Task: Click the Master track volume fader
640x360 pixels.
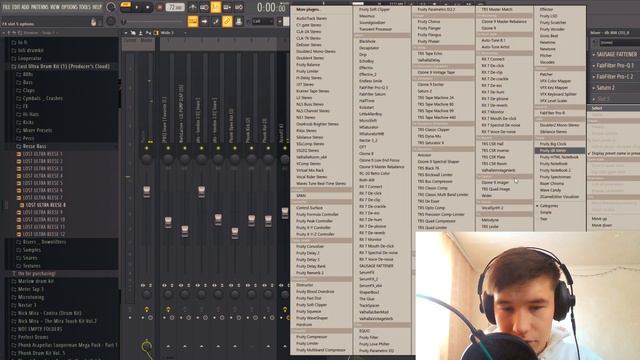Action: click(147, 192)
